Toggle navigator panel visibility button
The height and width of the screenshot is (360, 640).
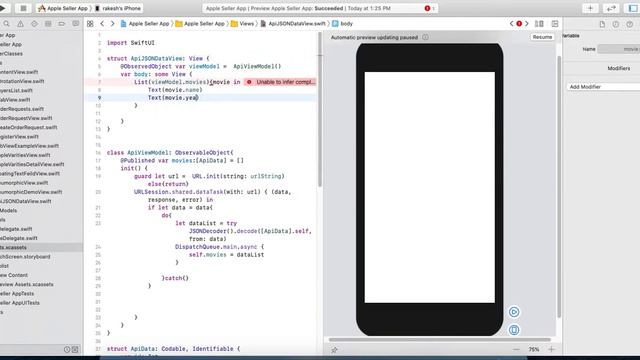(x=633, y=8)
